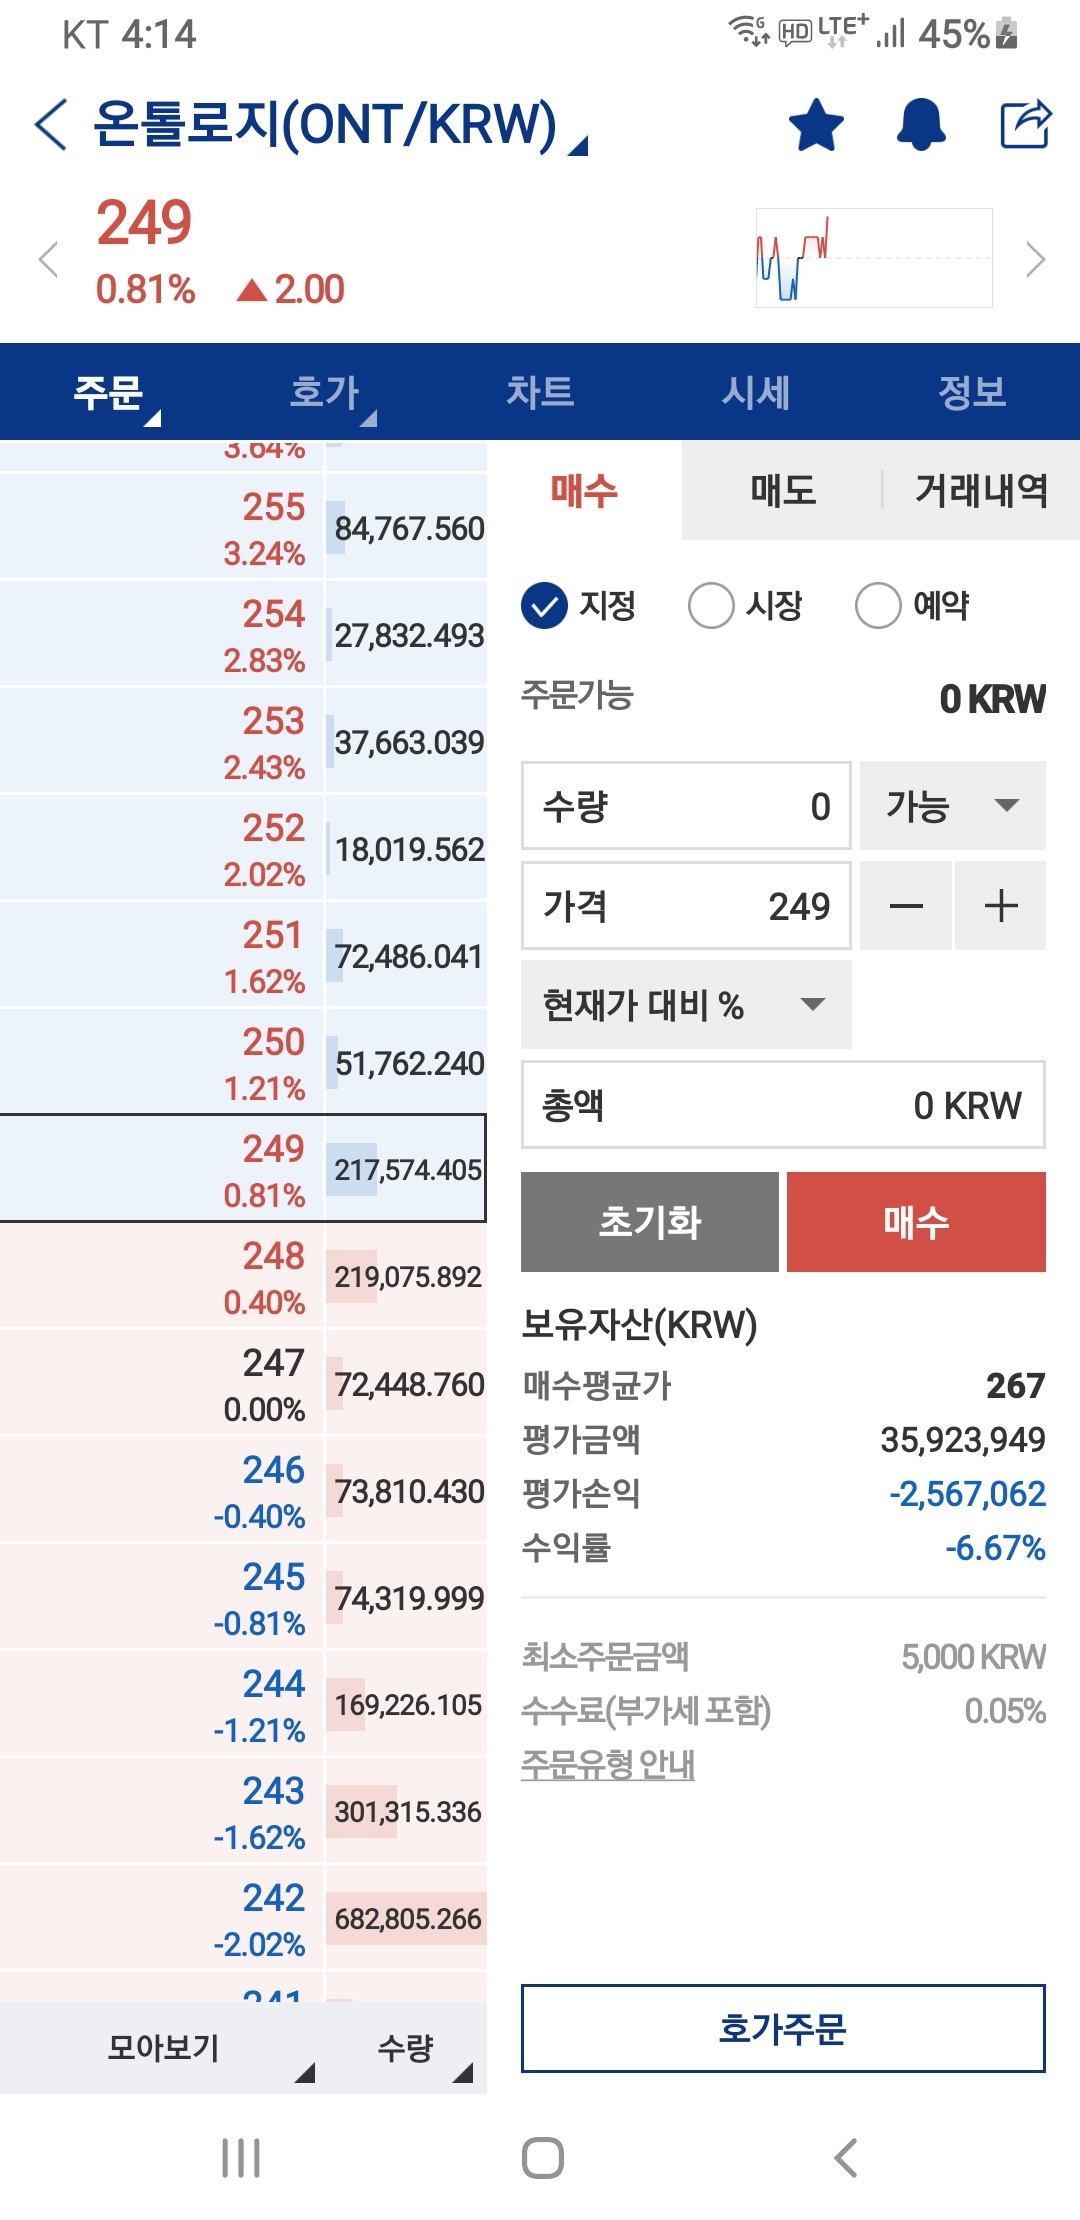Switch to the 매도 sell tab
The width and height of the screenshot is (1080, 2220).
click(x=783, y=491)
